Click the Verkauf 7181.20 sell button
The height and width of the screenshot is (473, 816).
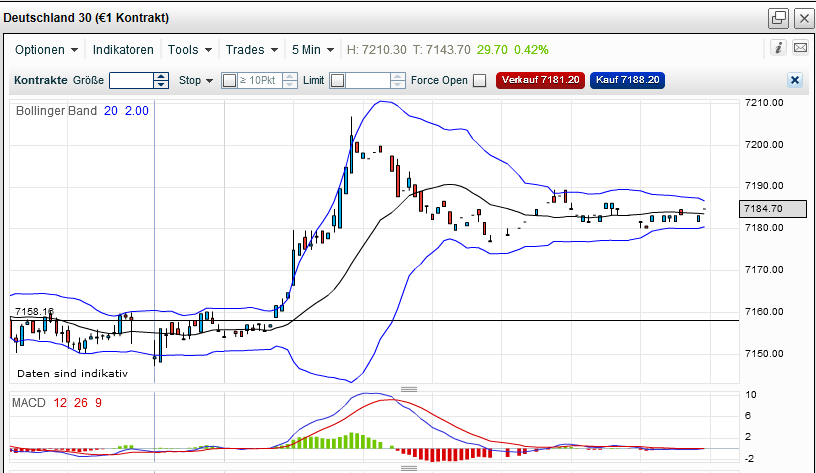coord(540,80)
